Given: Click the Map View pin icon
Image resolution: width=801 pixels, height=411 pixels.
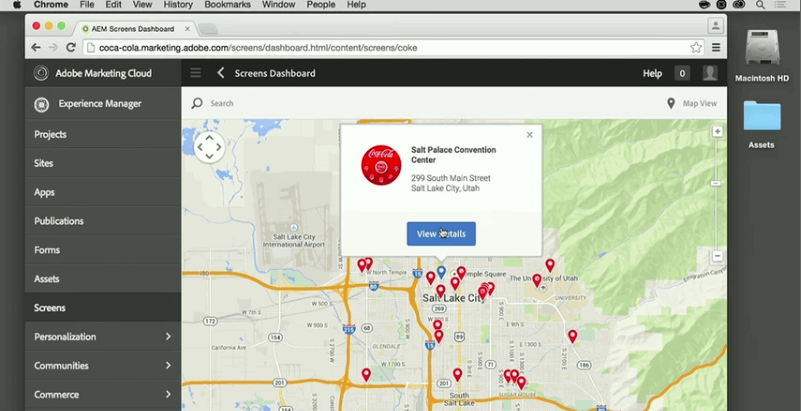Looking at the screenshot, I should coord(671,103).
